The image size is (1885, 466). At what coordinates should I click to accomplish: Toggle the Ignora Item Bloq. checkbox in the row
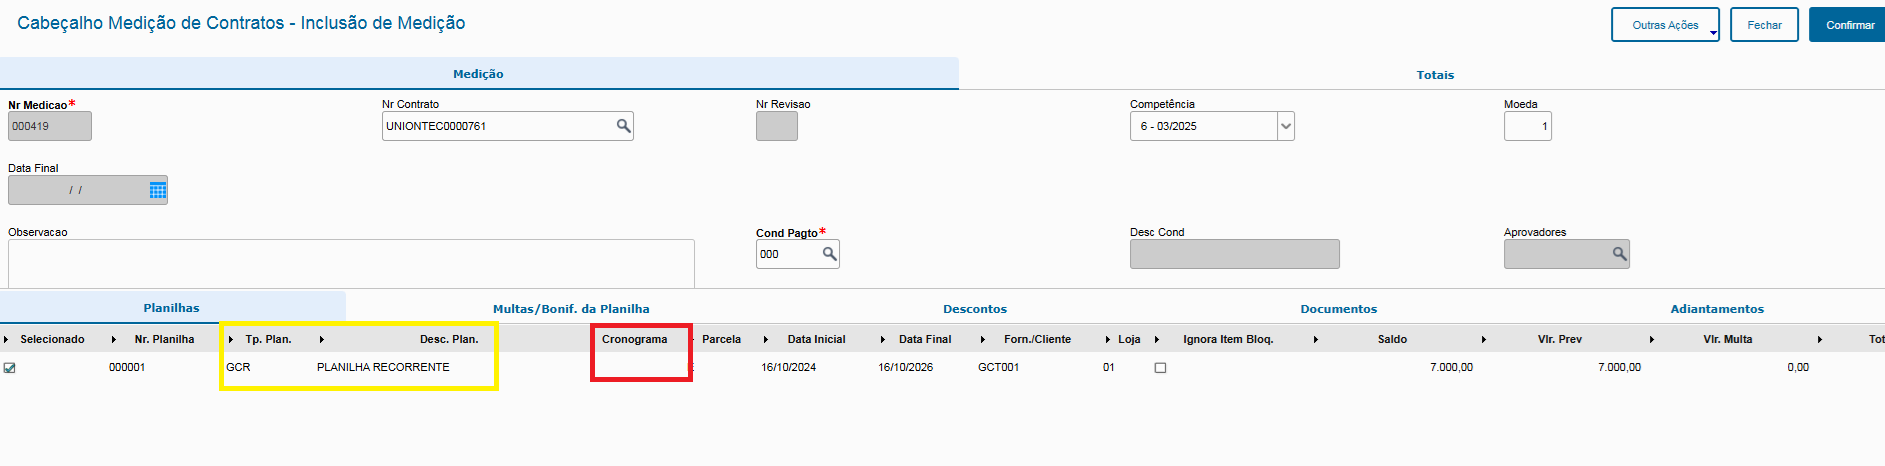point(1160,368)
